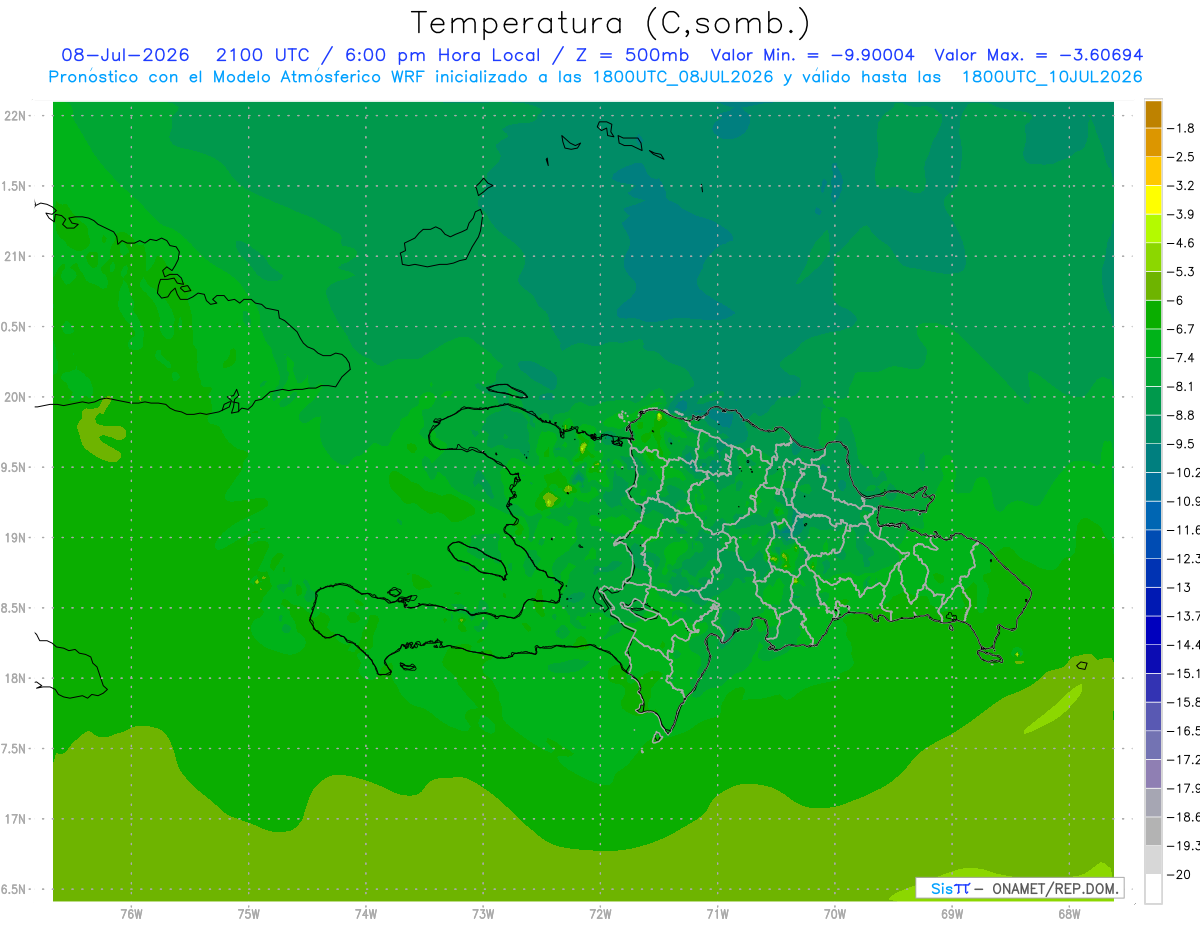Pick the dark orange swatch above -1.8
The height and width of the screenshot is (927, 1200).
(1153, 114)
